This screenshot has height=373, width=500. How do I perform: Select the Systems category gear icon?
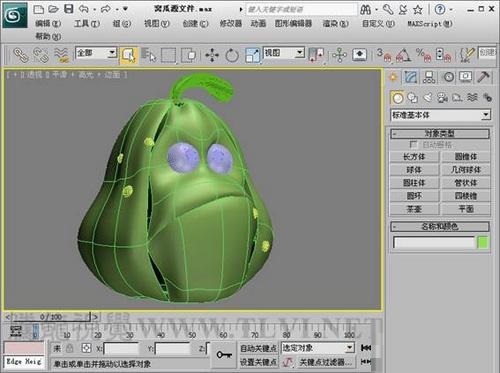point(487,98)
